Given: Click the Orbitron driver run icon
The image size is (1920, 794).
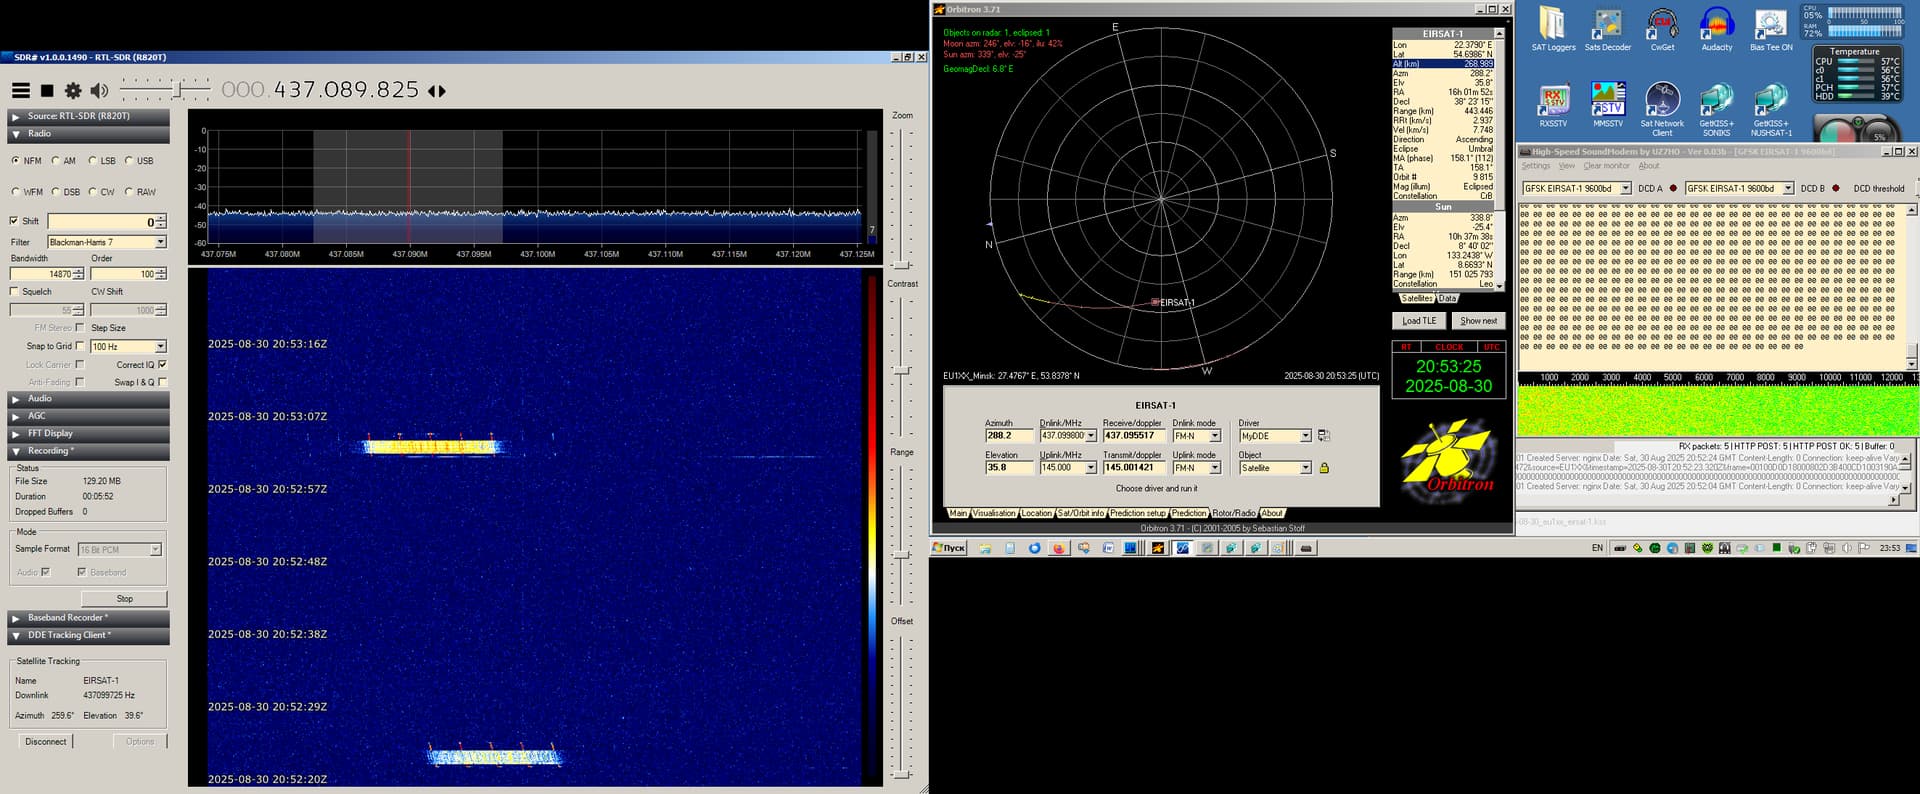Looking at the screenshot, I should click(x=1324, y=436).
